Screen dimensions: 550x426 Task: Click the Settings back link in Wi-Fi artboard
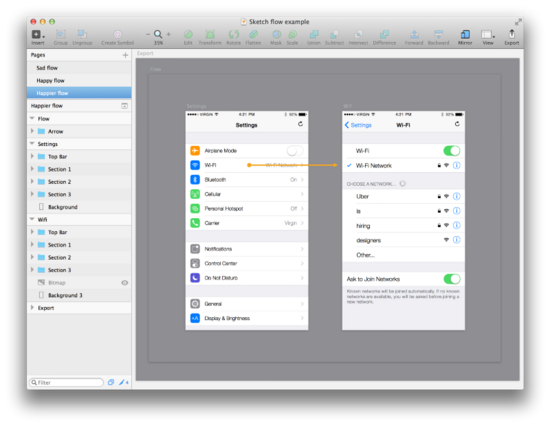[x=358, y=125]
